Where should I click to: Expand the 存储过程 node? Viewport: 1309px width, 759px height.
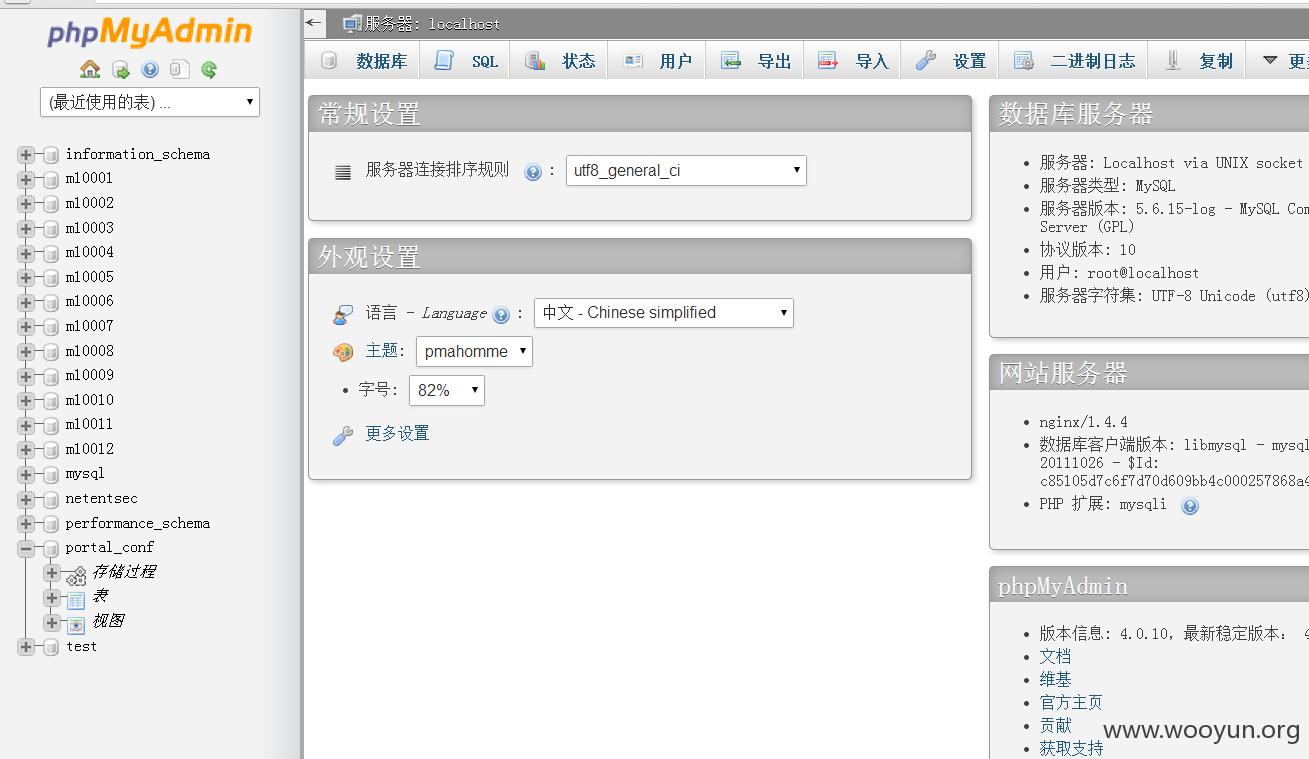pos(52,573)
